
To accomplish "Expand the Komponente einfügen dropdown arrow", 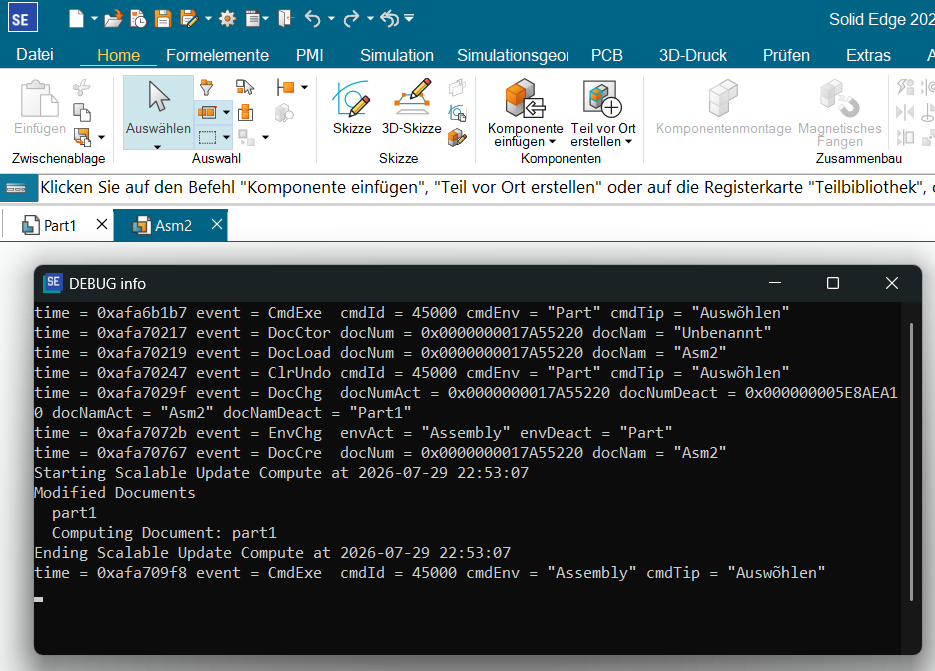I will click(552, 141).
